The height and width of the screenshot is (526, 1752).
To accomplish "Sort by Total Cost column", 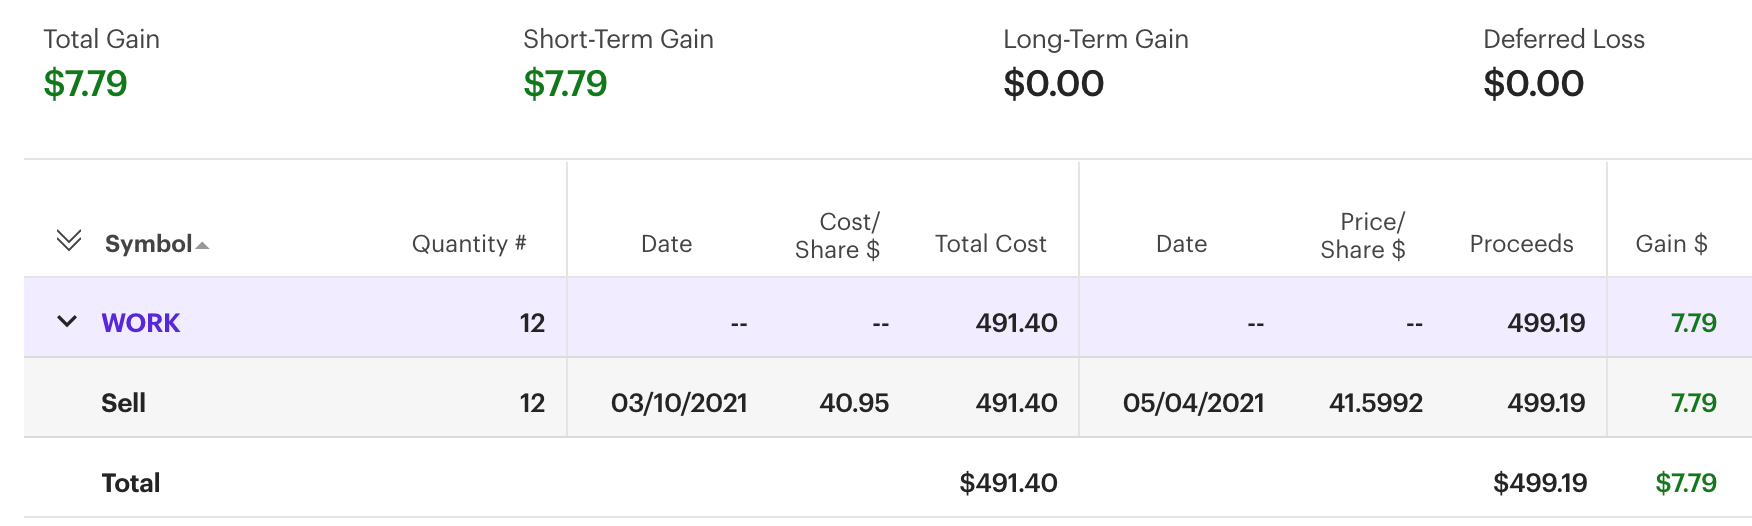I will [990, 244].
